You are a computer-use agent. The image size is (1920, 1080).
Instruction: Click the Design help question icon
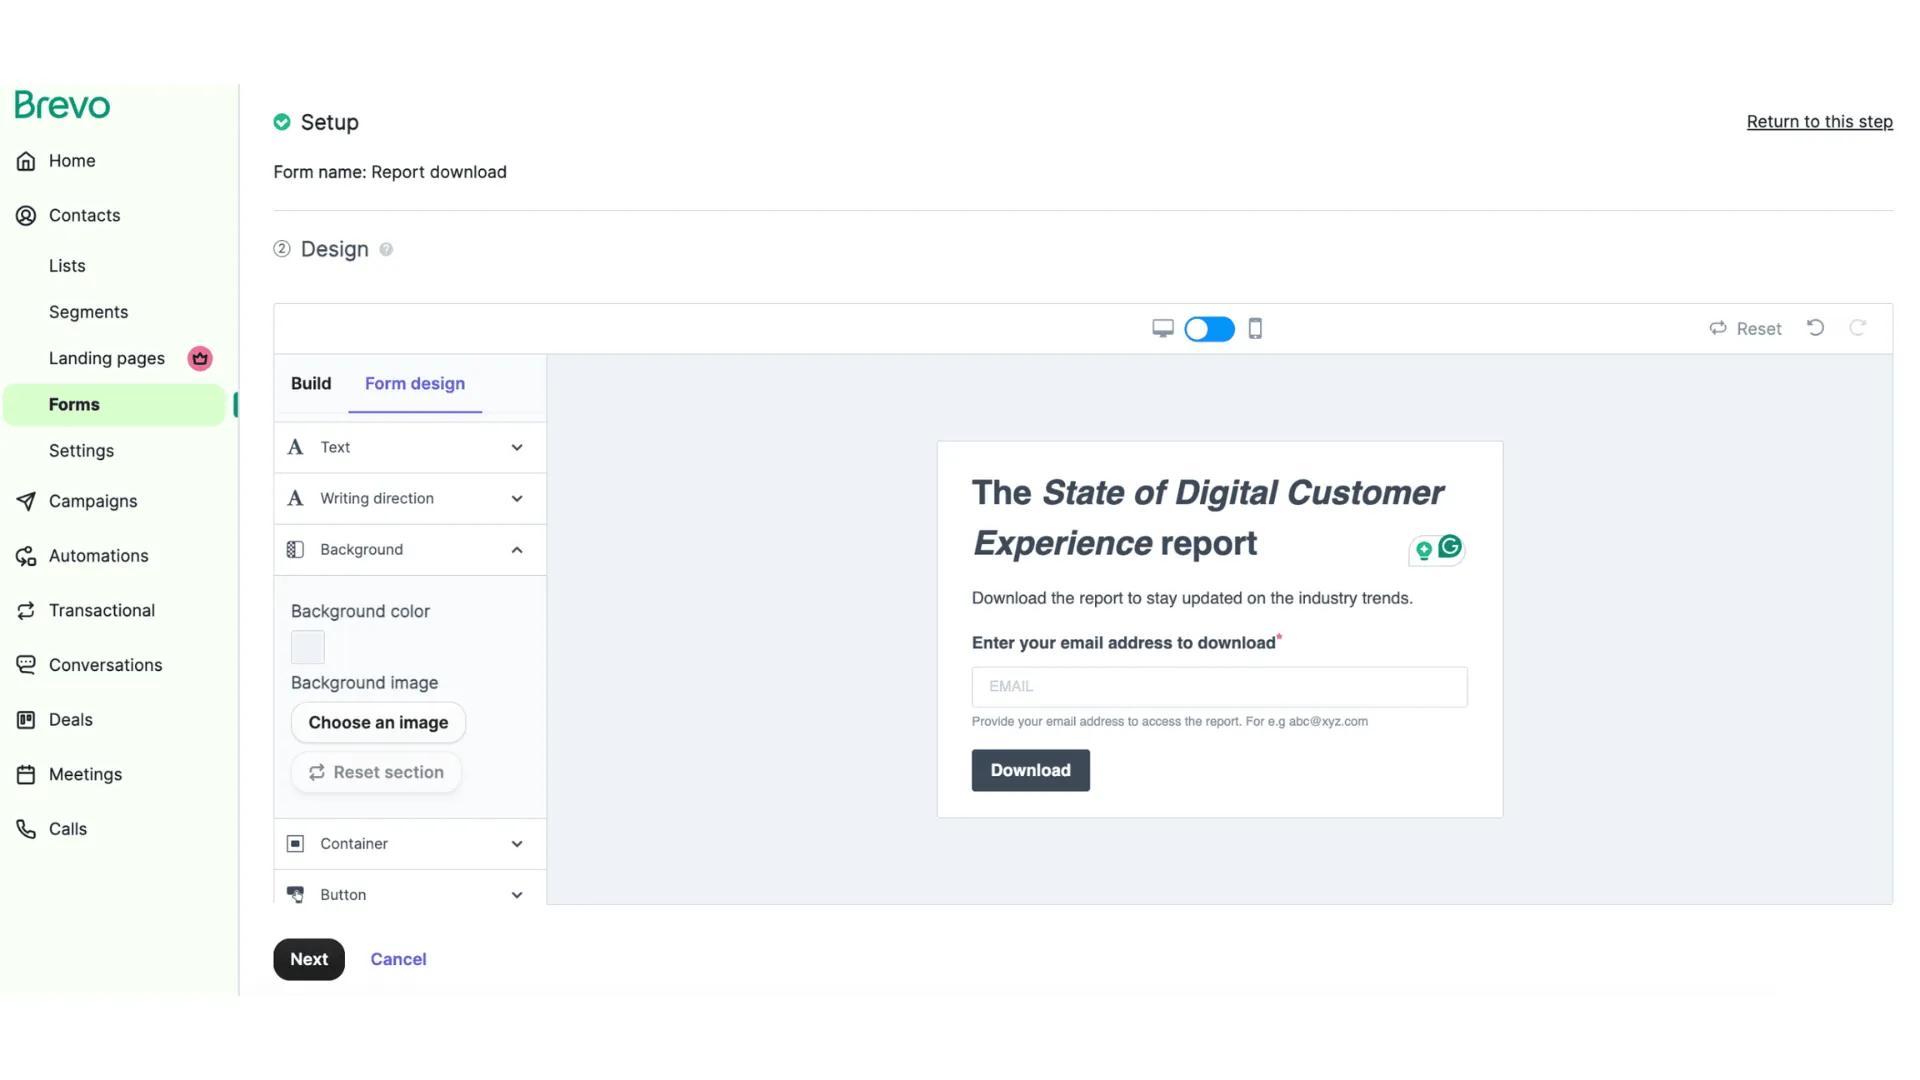pyautogui.click(x=386, y=250)
